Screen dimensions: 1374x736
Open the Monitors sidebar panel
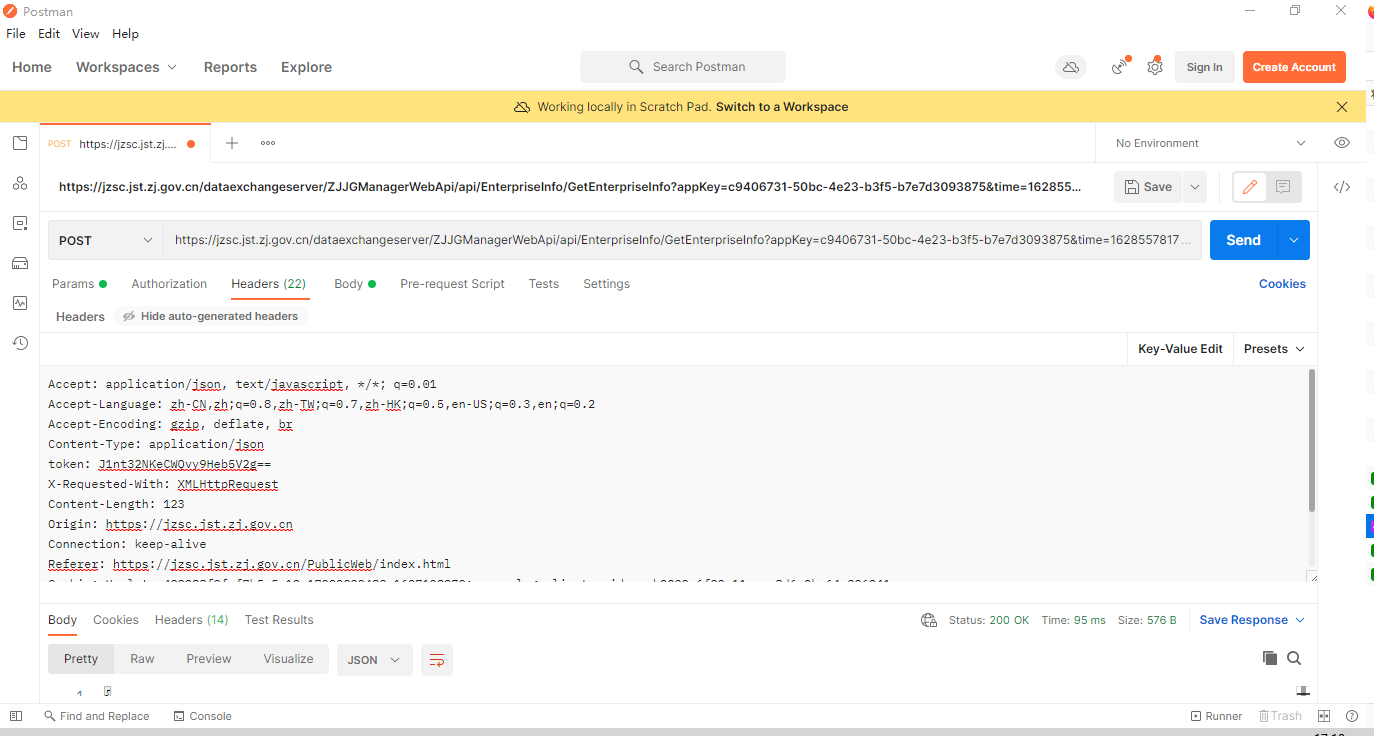tap(20, 303)
